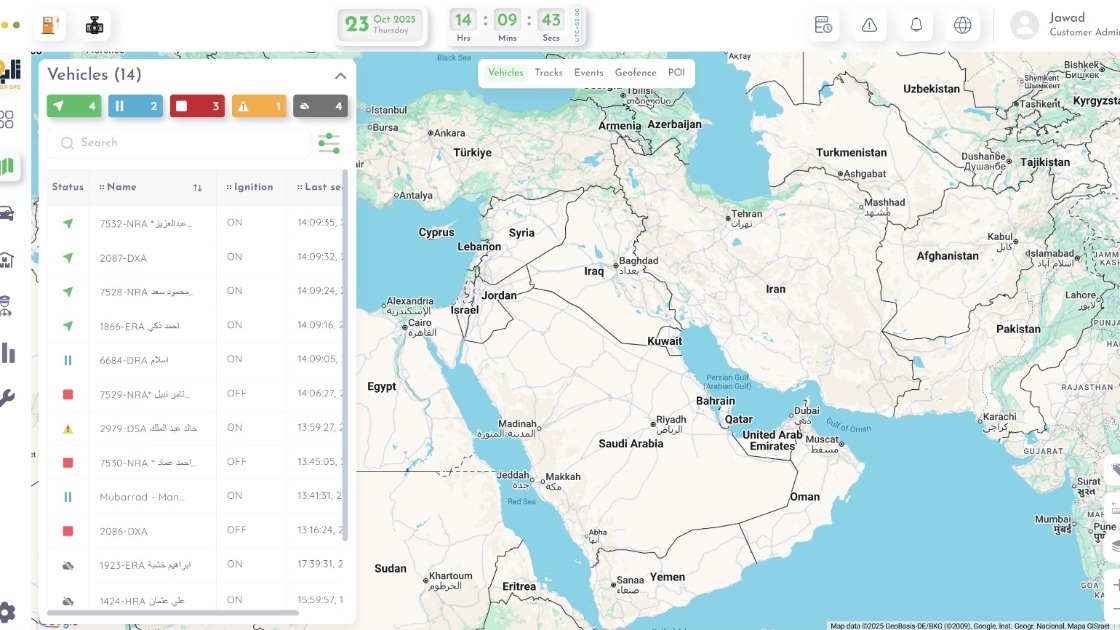The height and width of the screenshot is (630, 1120).
Task: Open the globe language selector
Action: 962,25
